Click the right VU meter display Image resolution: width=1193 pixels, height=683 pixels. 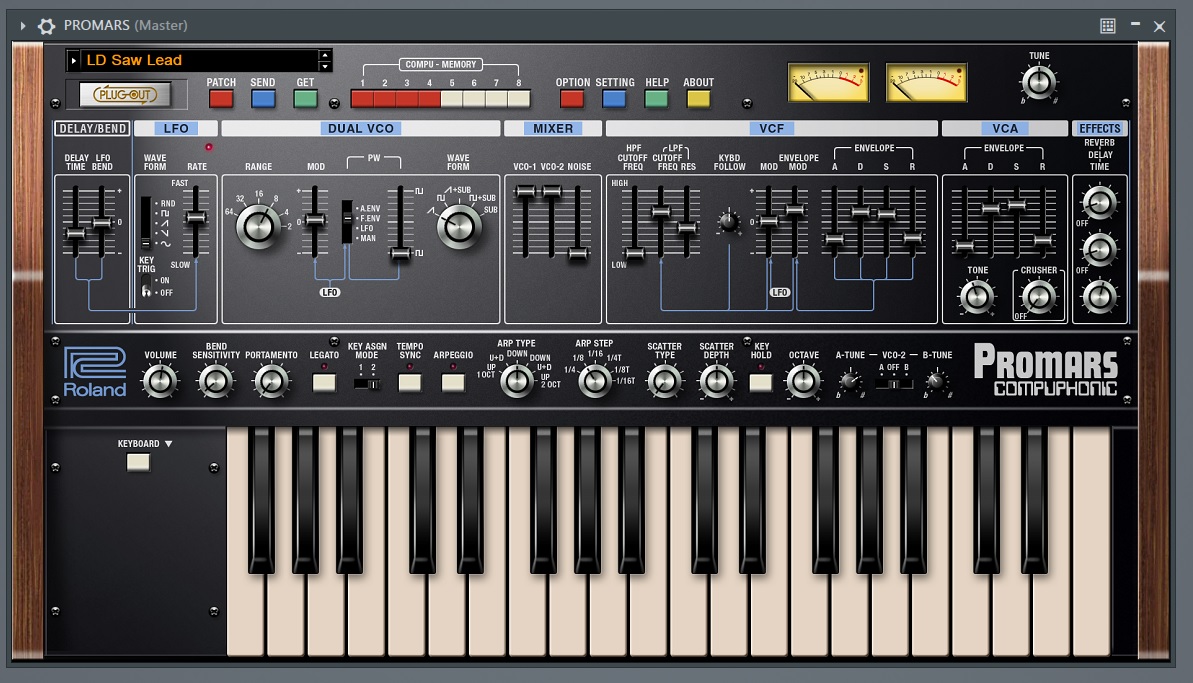click(x=926, y=83)
